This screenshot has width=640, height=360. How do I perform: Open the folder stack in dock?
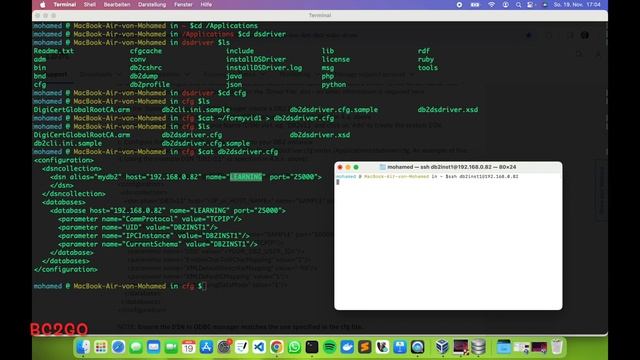pos(504,347)
